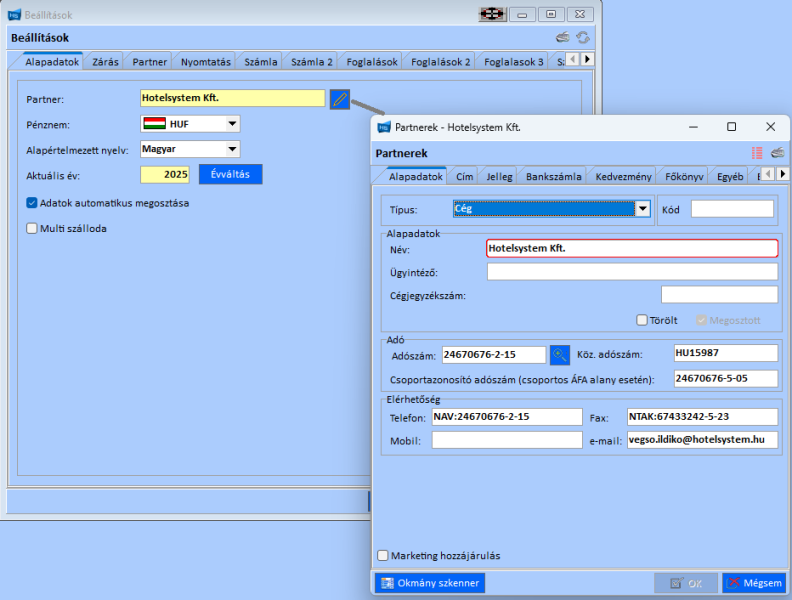
Task: Click the red list icon in Partnerek header
Action: pos(757,153)
